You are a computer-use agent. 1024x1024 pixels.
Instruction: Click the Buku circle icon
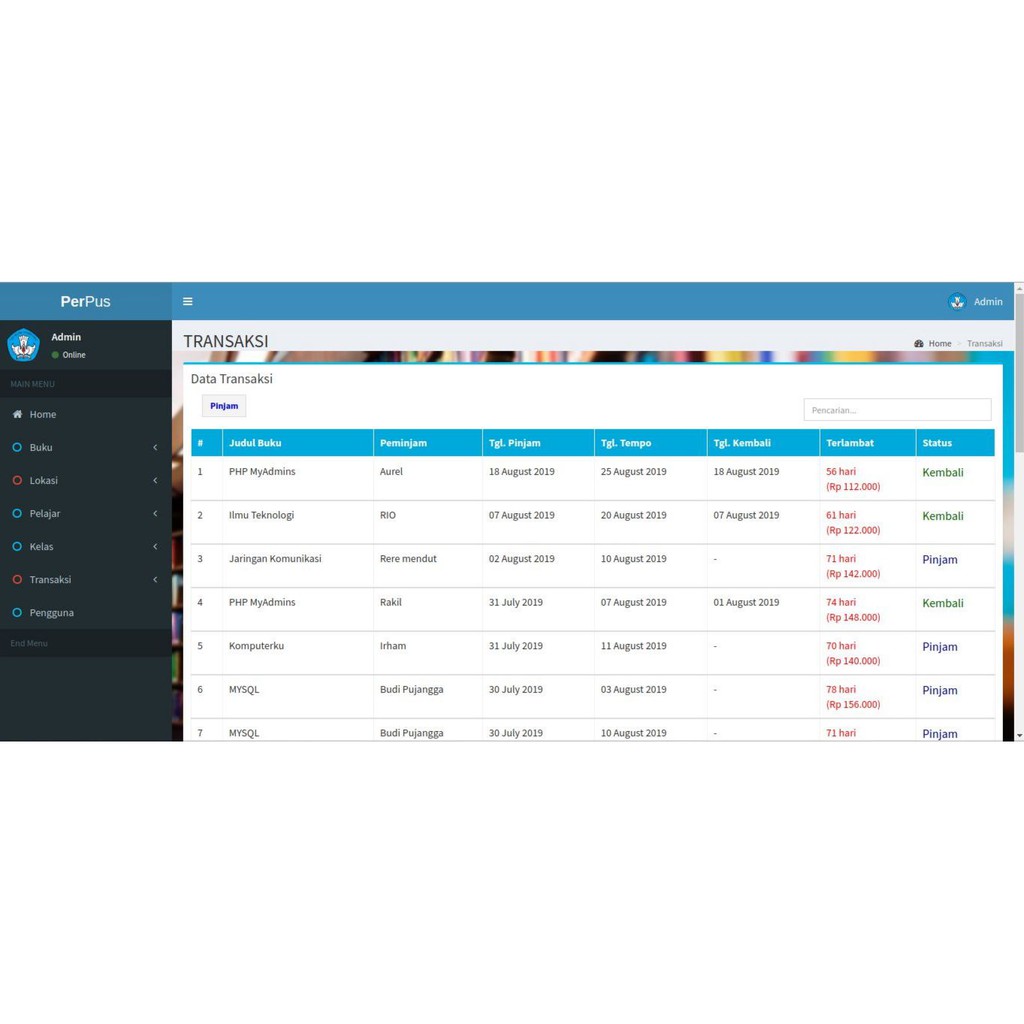[18, 447]
